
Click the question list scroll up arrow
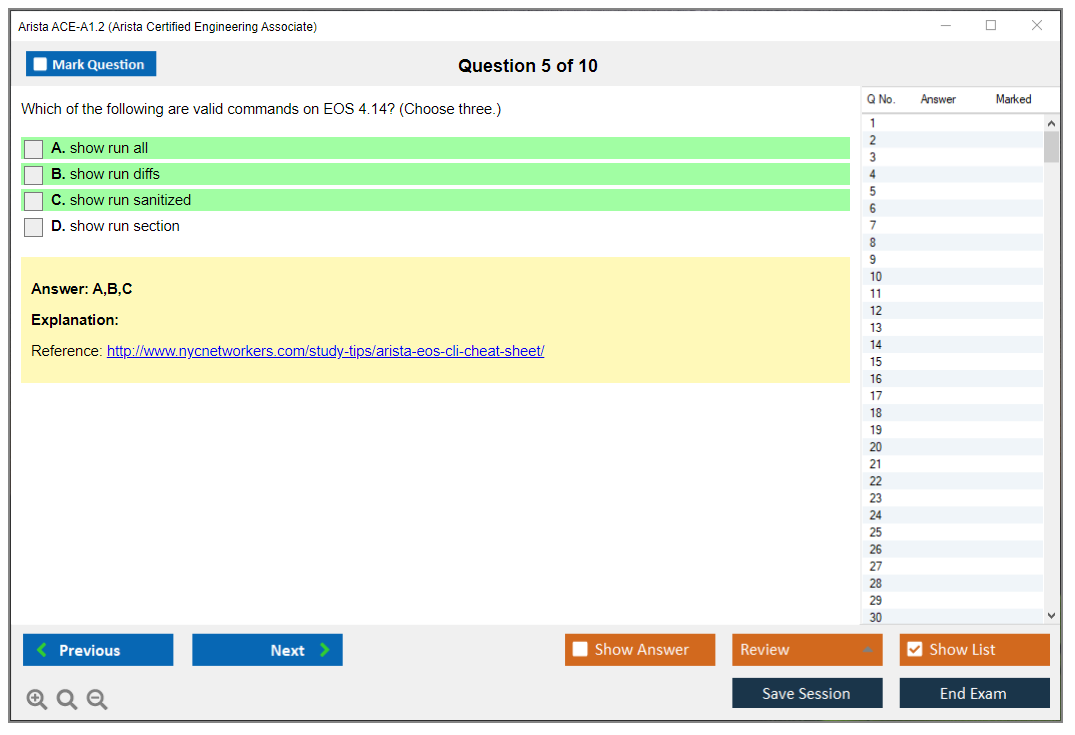click(1050, 123)
